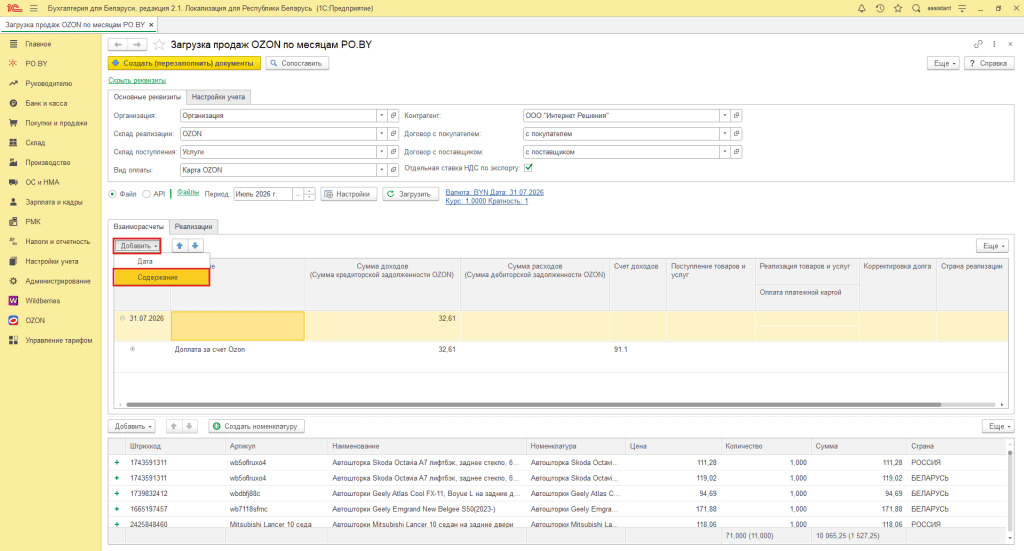Screen dimensions: 1024x551
Task: Move row down with blue arrow
Action: tap(195, 246)
